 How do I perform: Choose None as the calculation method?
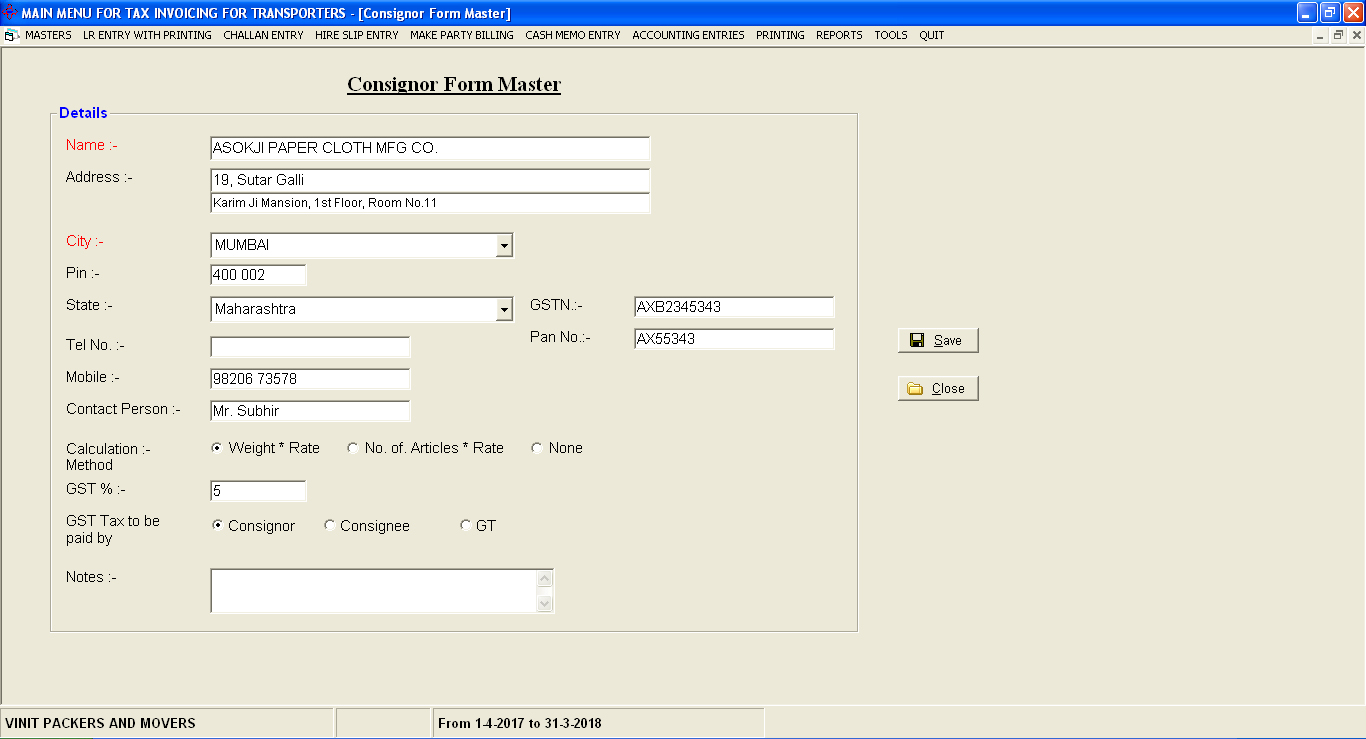pyautogui.click(x=537, y=448)
